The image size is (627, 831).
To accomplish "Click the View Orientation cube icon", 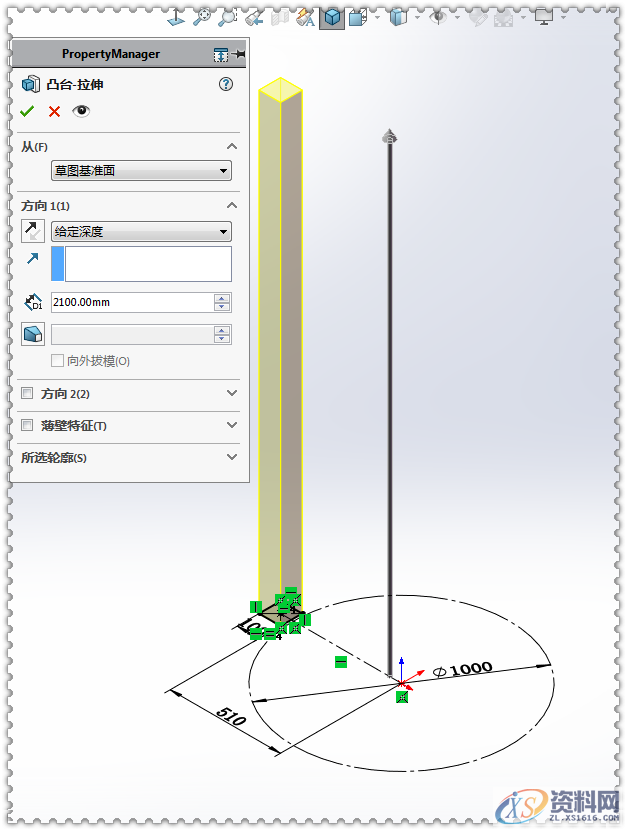I will (358, 18).
